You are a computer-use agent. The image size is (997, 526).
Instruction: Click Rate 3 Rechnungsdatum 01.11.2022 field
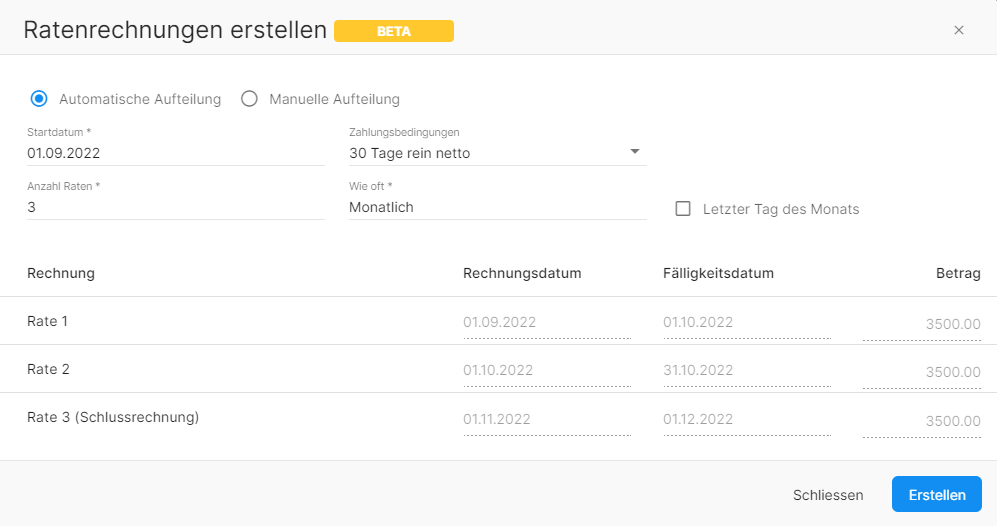[x=546, y=419]
